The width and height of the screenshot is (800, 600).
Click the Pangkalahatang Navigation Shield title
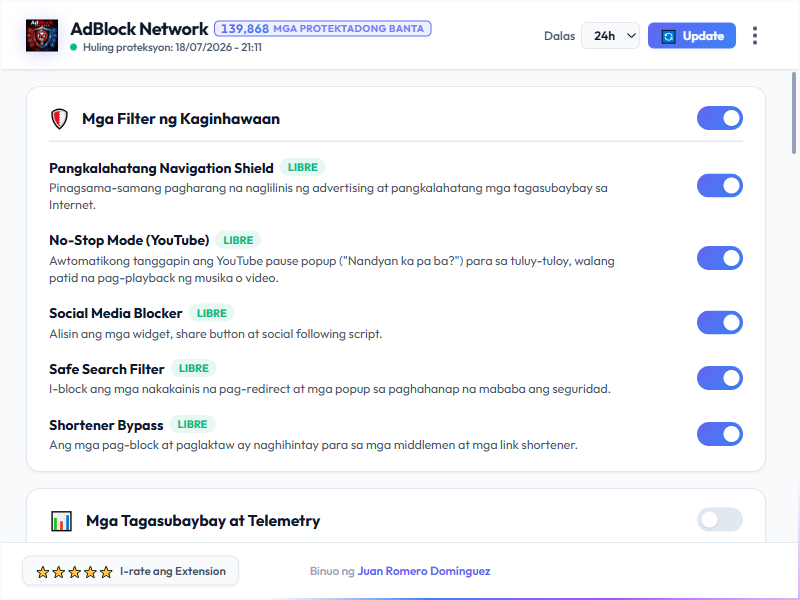point(161,168)
